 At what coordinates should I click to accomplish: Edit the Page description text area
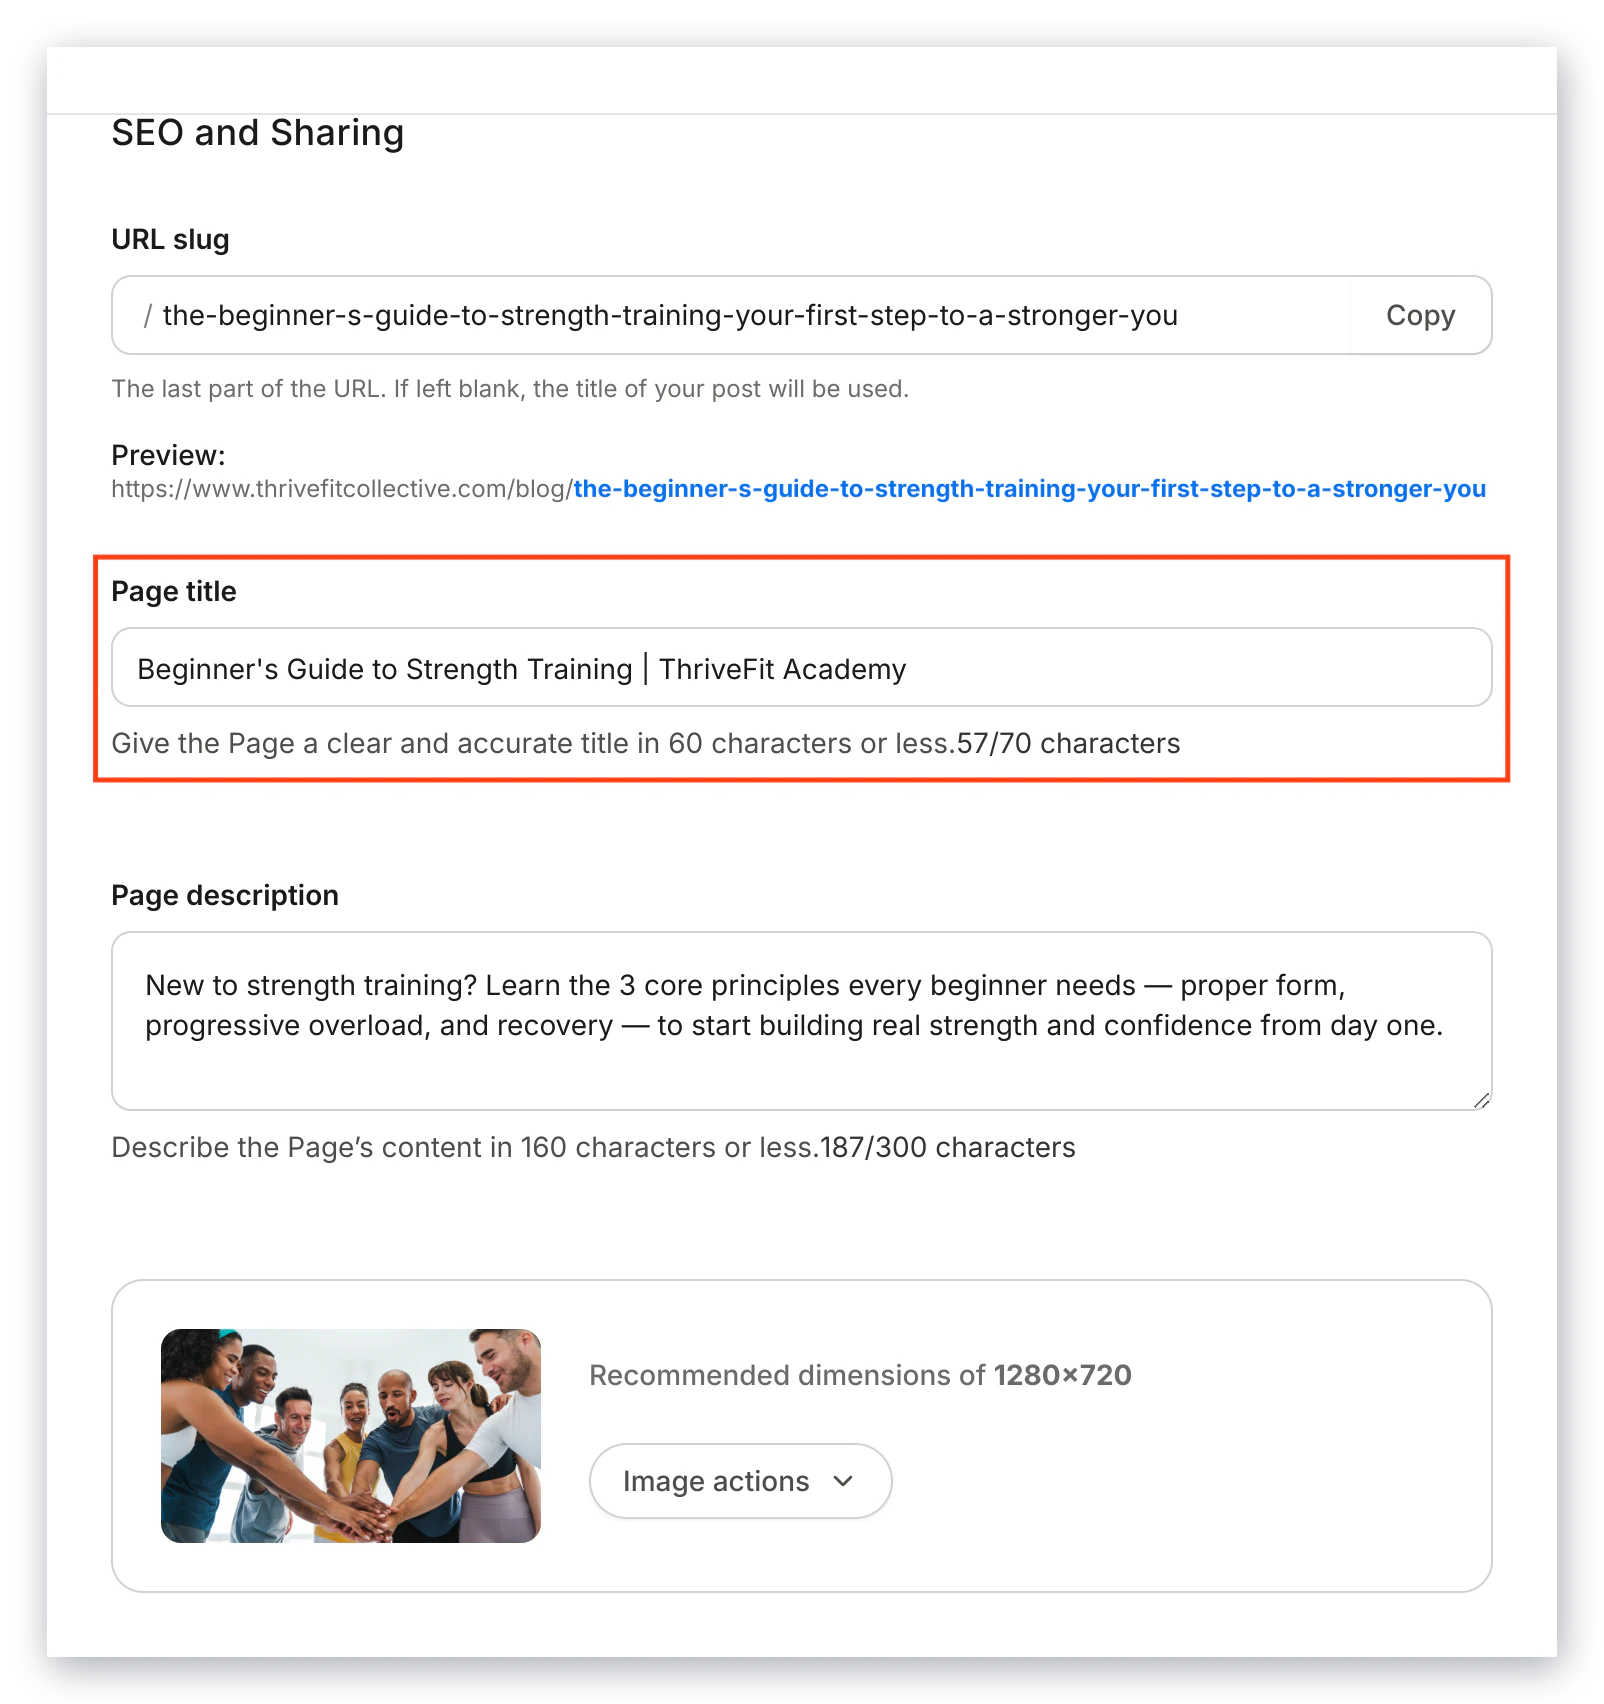[x=801, y=1021]
